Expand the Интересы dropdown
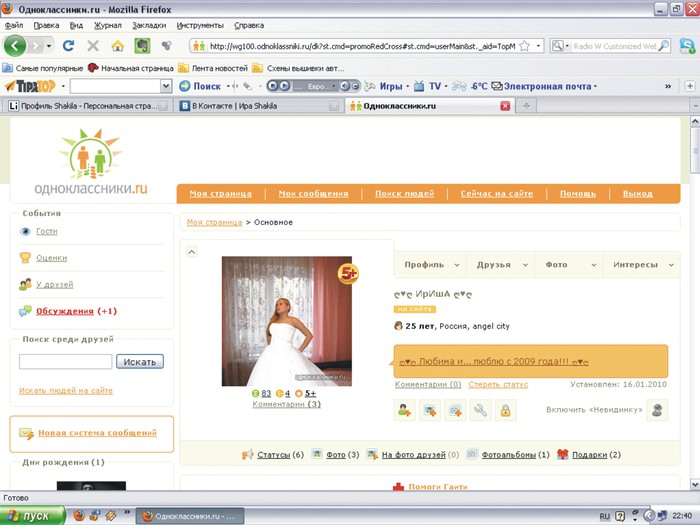Viewport: 700px width, 525px height. coord(671,265)
